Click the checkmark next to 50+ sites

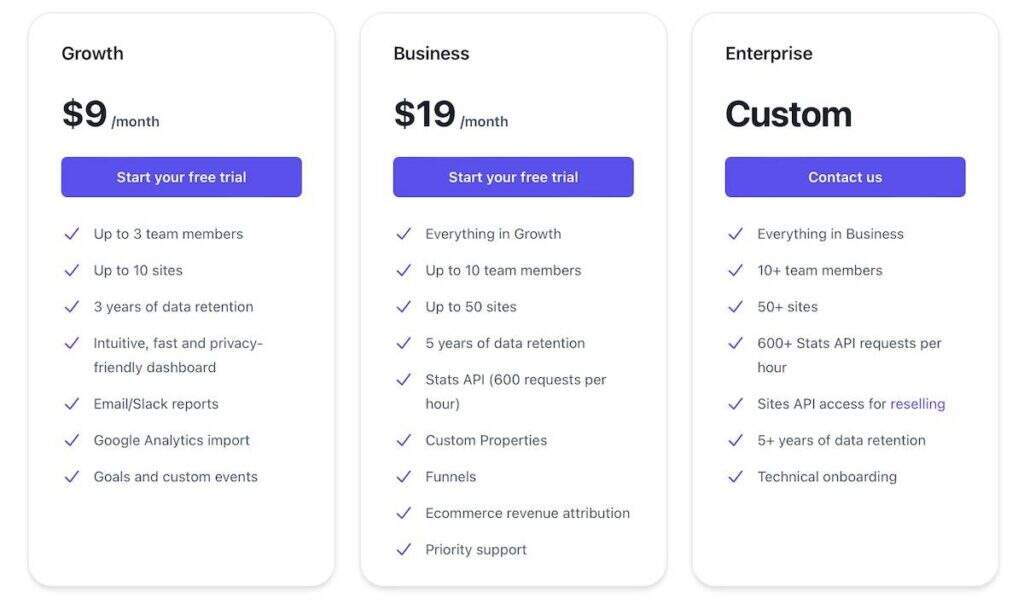[736, 307]
